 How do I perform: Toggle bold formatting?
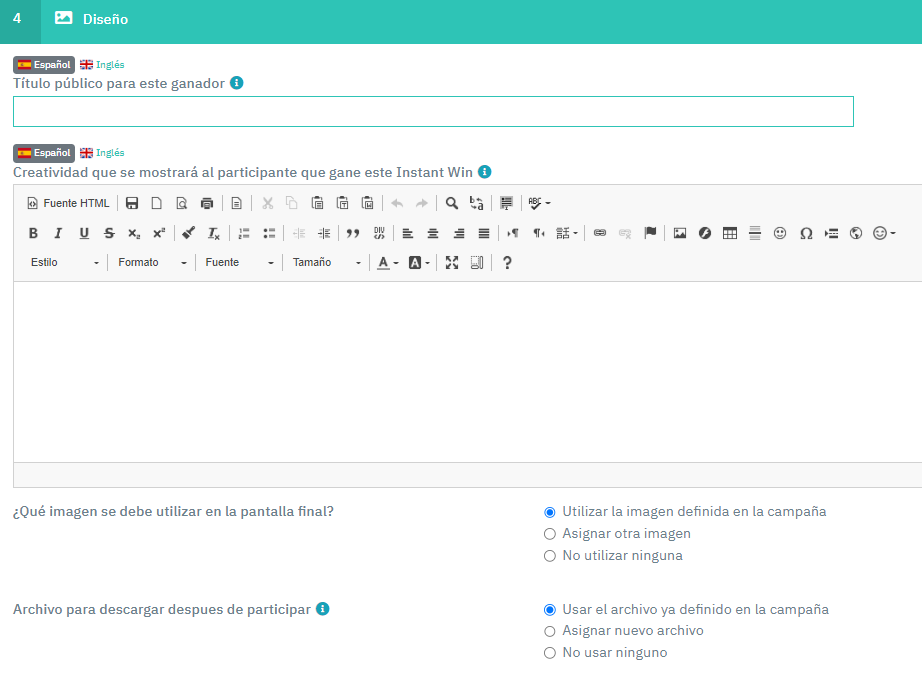click(x=34, y=234)
